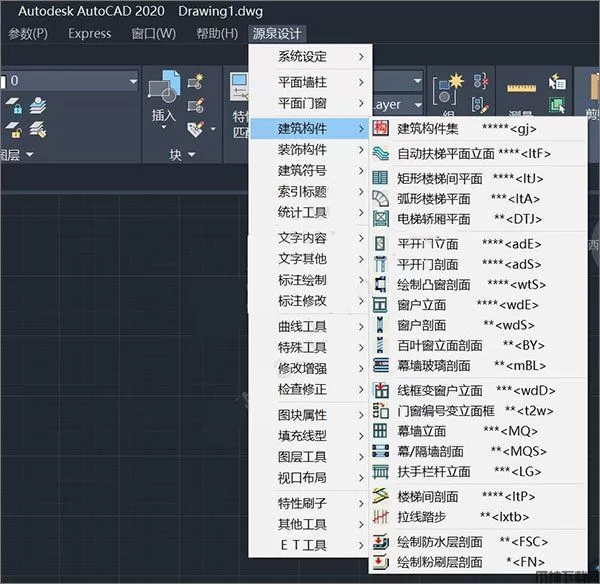The image size is (600, 584).
Task: Click the 拉线踏步 command
Action: (x=422, y=516)
